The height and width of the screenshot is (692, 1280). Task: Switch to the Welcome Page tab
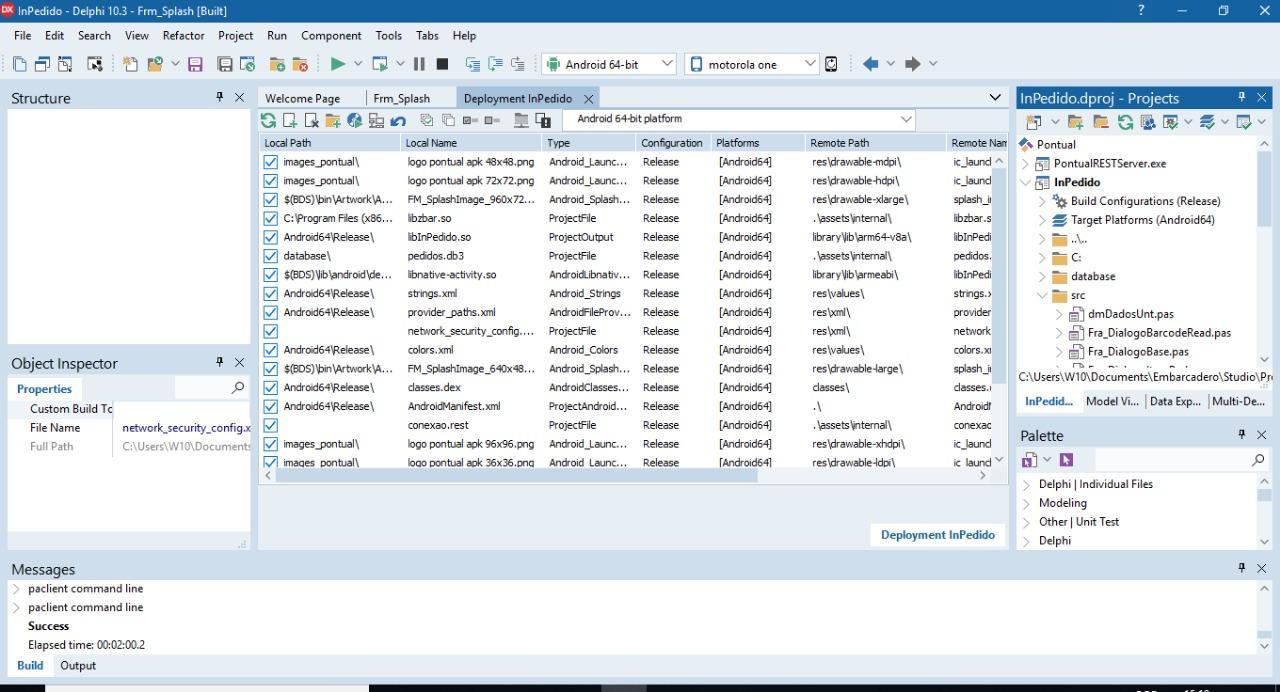[x=302, y=98]
